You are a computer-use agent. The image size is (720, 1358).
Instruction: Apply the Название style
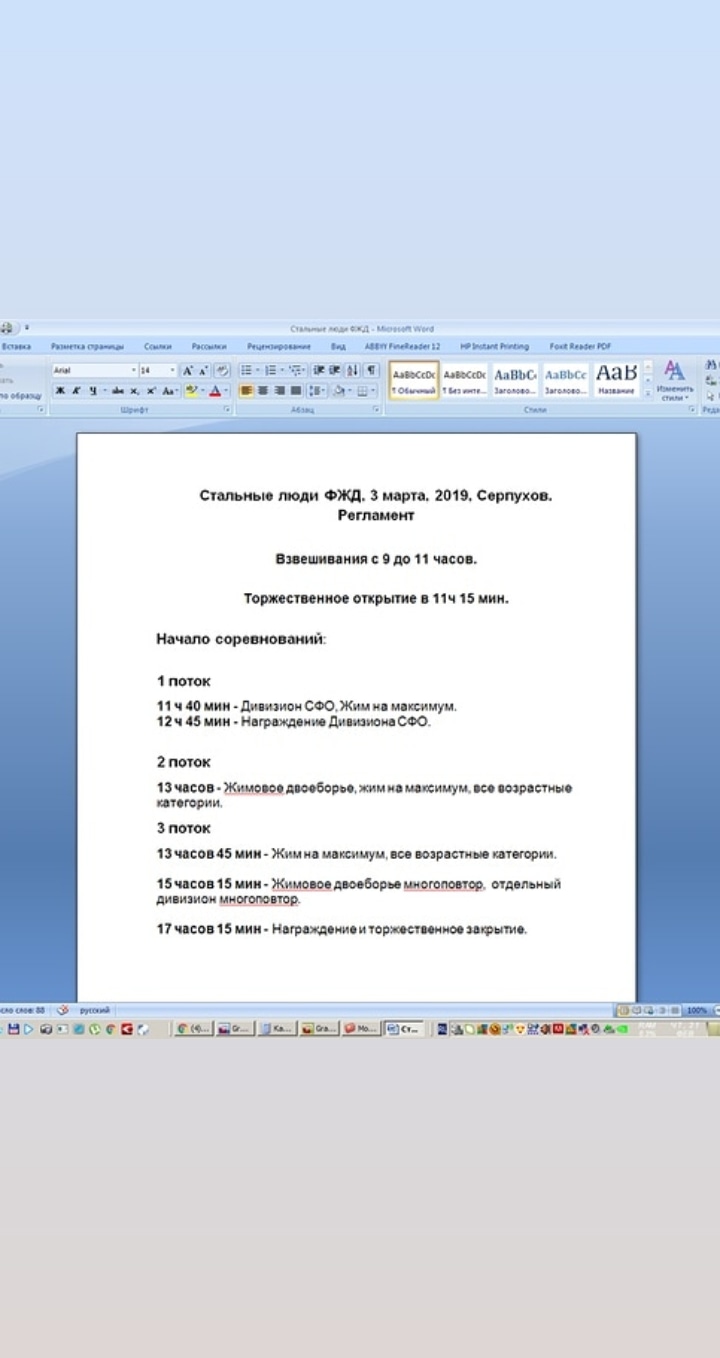click(x=616, y=380)
